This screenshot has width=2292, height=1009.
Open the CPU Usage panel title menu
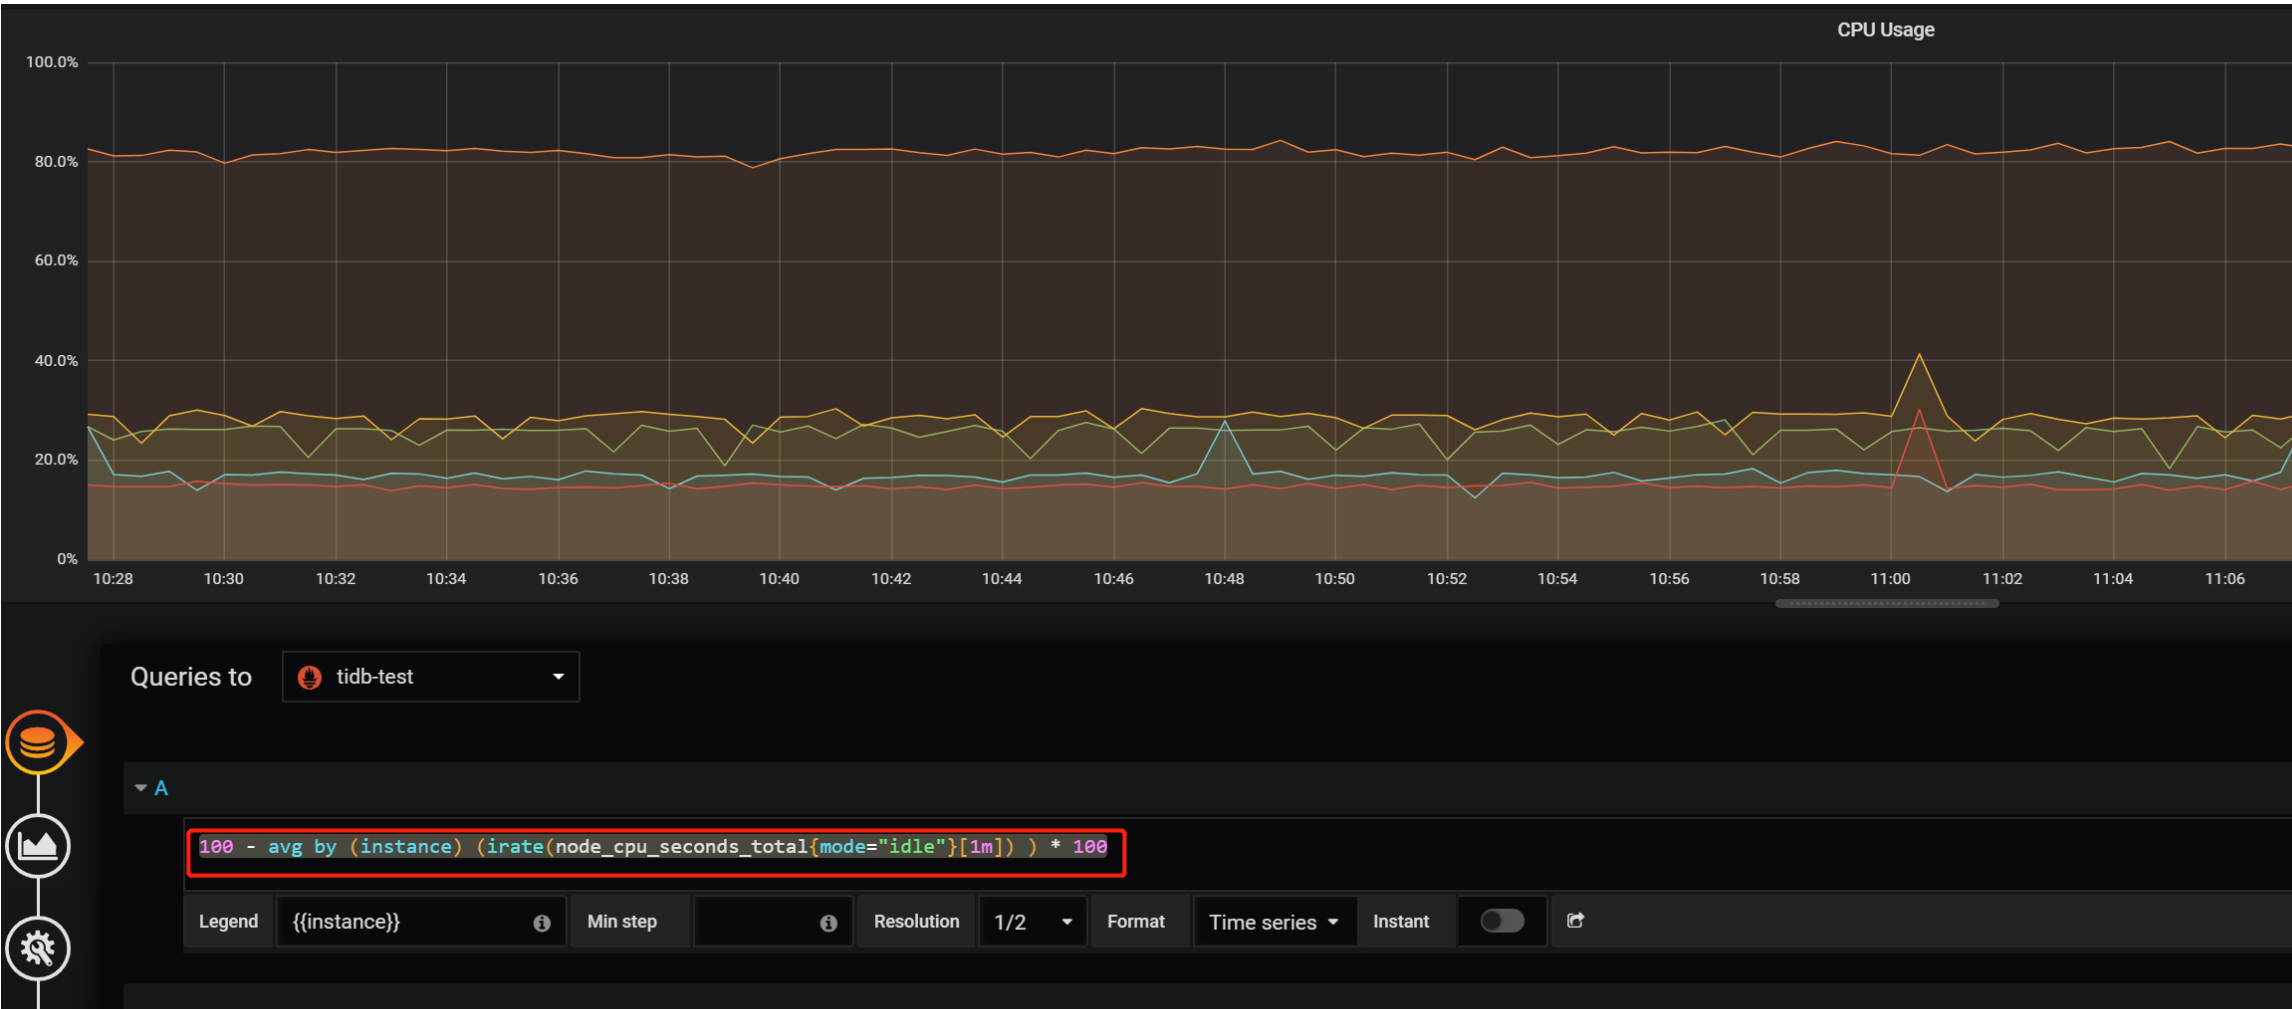[x=1885, y=30]
